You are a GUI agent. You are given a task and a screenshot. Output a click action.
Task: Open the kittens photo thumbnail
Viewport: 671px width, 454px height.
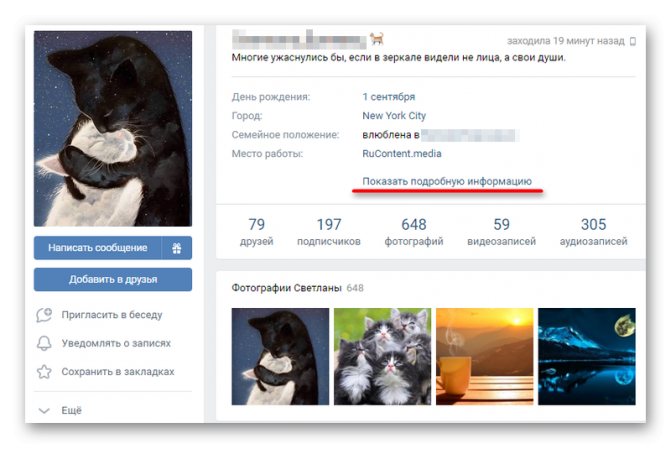[x=383, y=356]
